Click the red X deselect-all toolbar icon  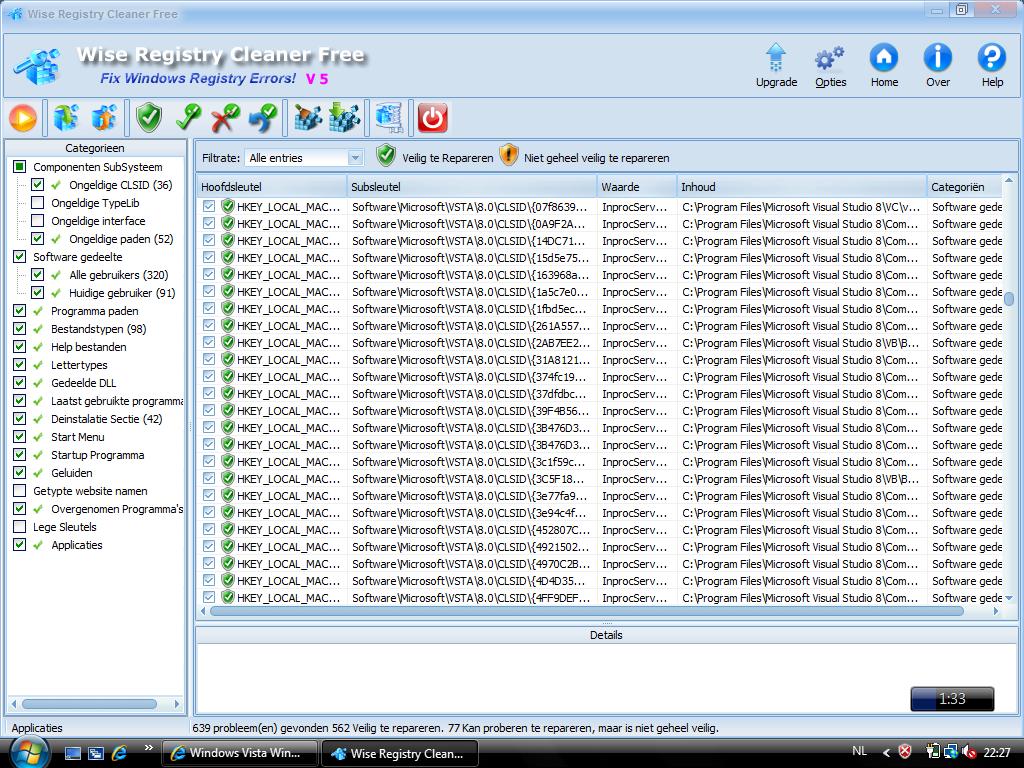point(225,118)
